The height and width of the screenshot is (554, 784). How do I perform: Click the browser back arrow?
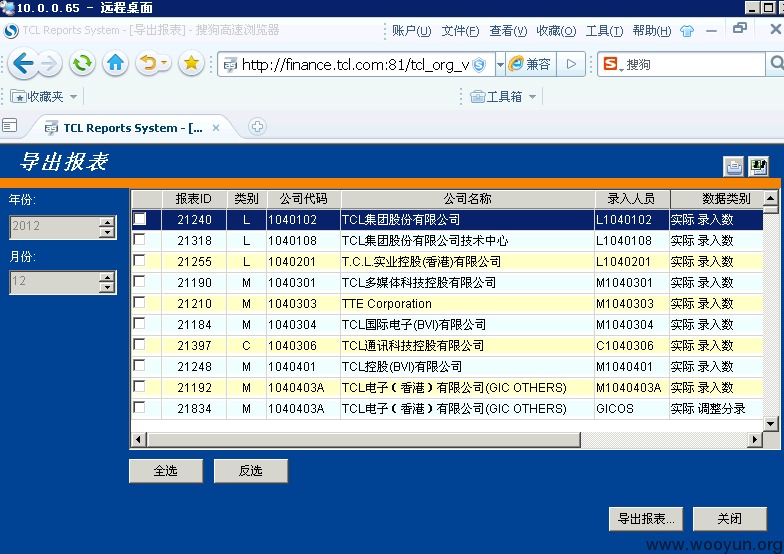coord(23,64)
